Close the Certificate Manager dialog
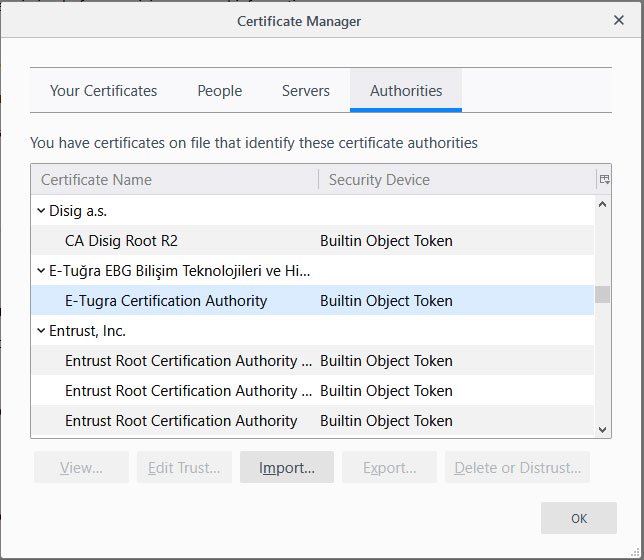 tap(618, 20)
